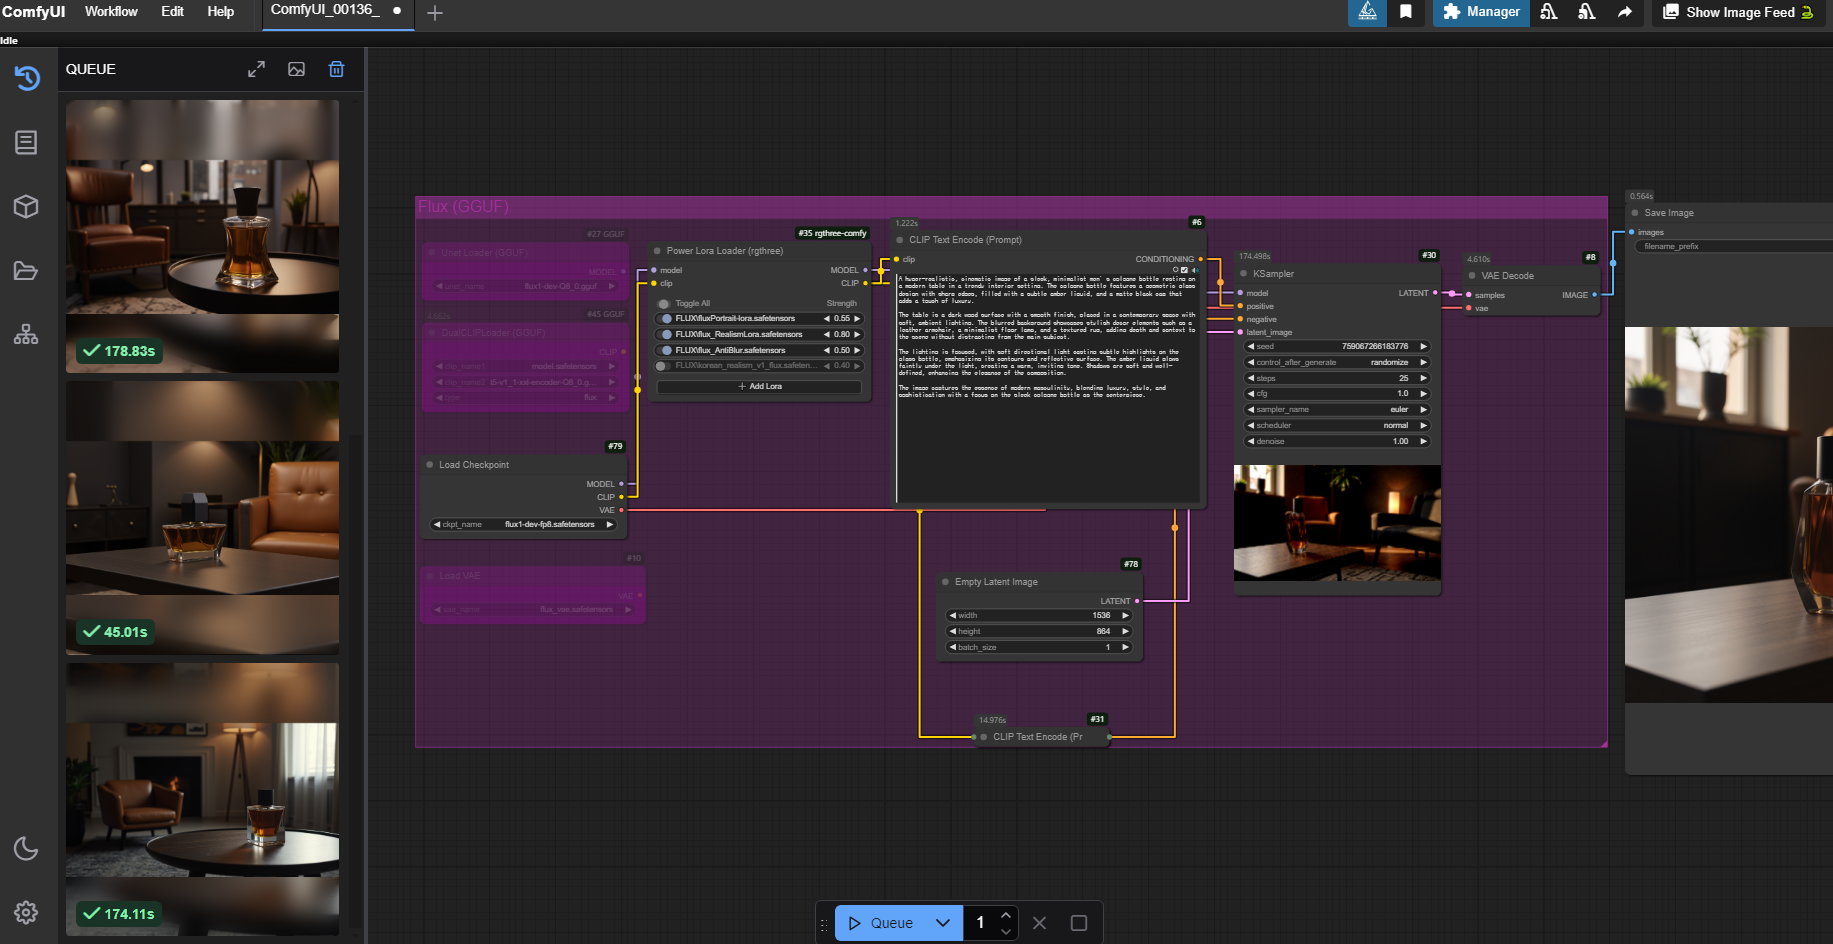Collapse the CLIP Text Encode (Prompt) node dot
Image resolution: width=1833 pixels, height=944 pixels.
[x=900, y=240]
